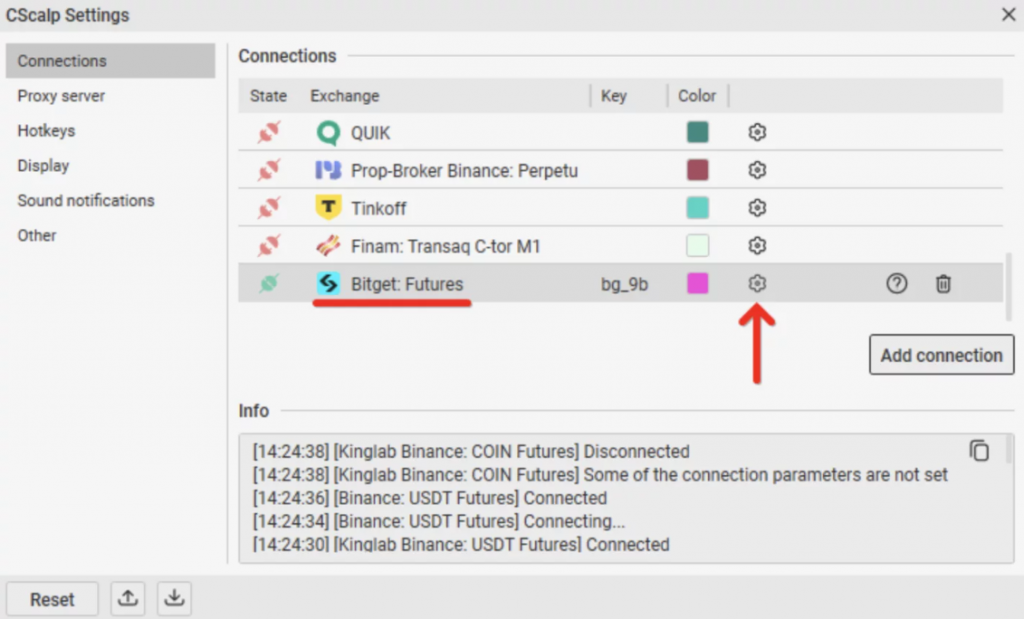Close the CScalp Settings window
Viewport: 1024px width, 619px height.
click(x=1009, y=15)
